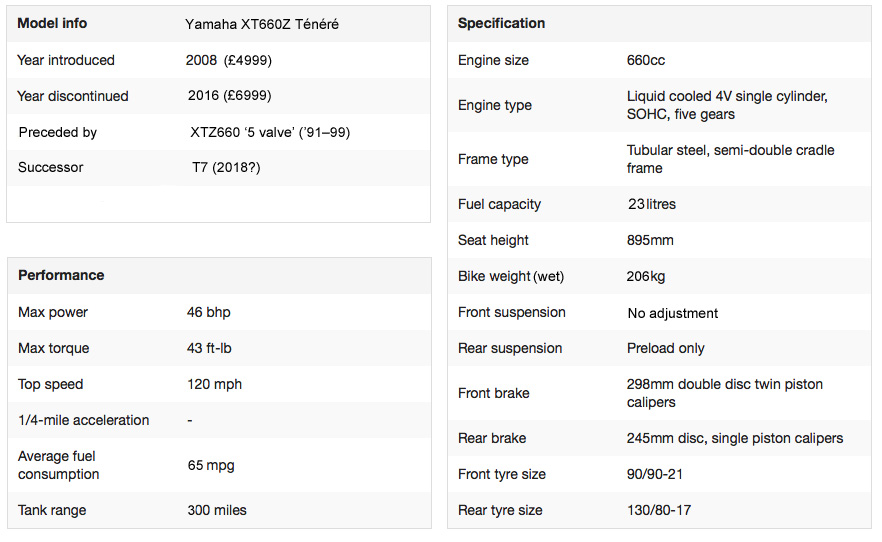Screen dimensions: 882x542
Task: Click the 43 ft-lb max torque value
Action: pos(210,348)
